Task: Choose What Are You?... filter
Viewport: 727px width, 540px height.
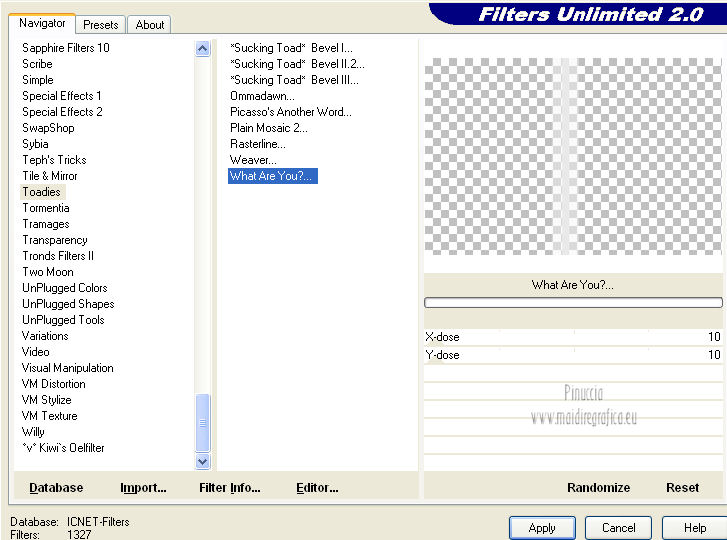Action: [x=273, y=176]
